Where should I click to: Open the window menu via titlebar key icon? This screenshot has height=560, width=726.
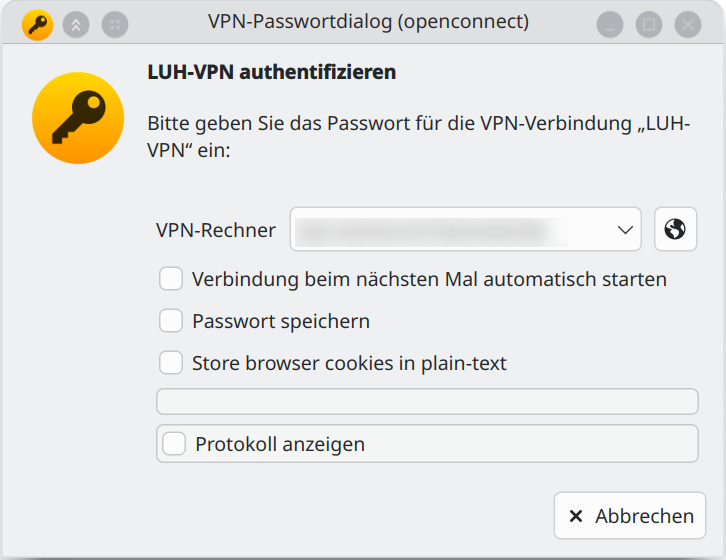(38, 24)
